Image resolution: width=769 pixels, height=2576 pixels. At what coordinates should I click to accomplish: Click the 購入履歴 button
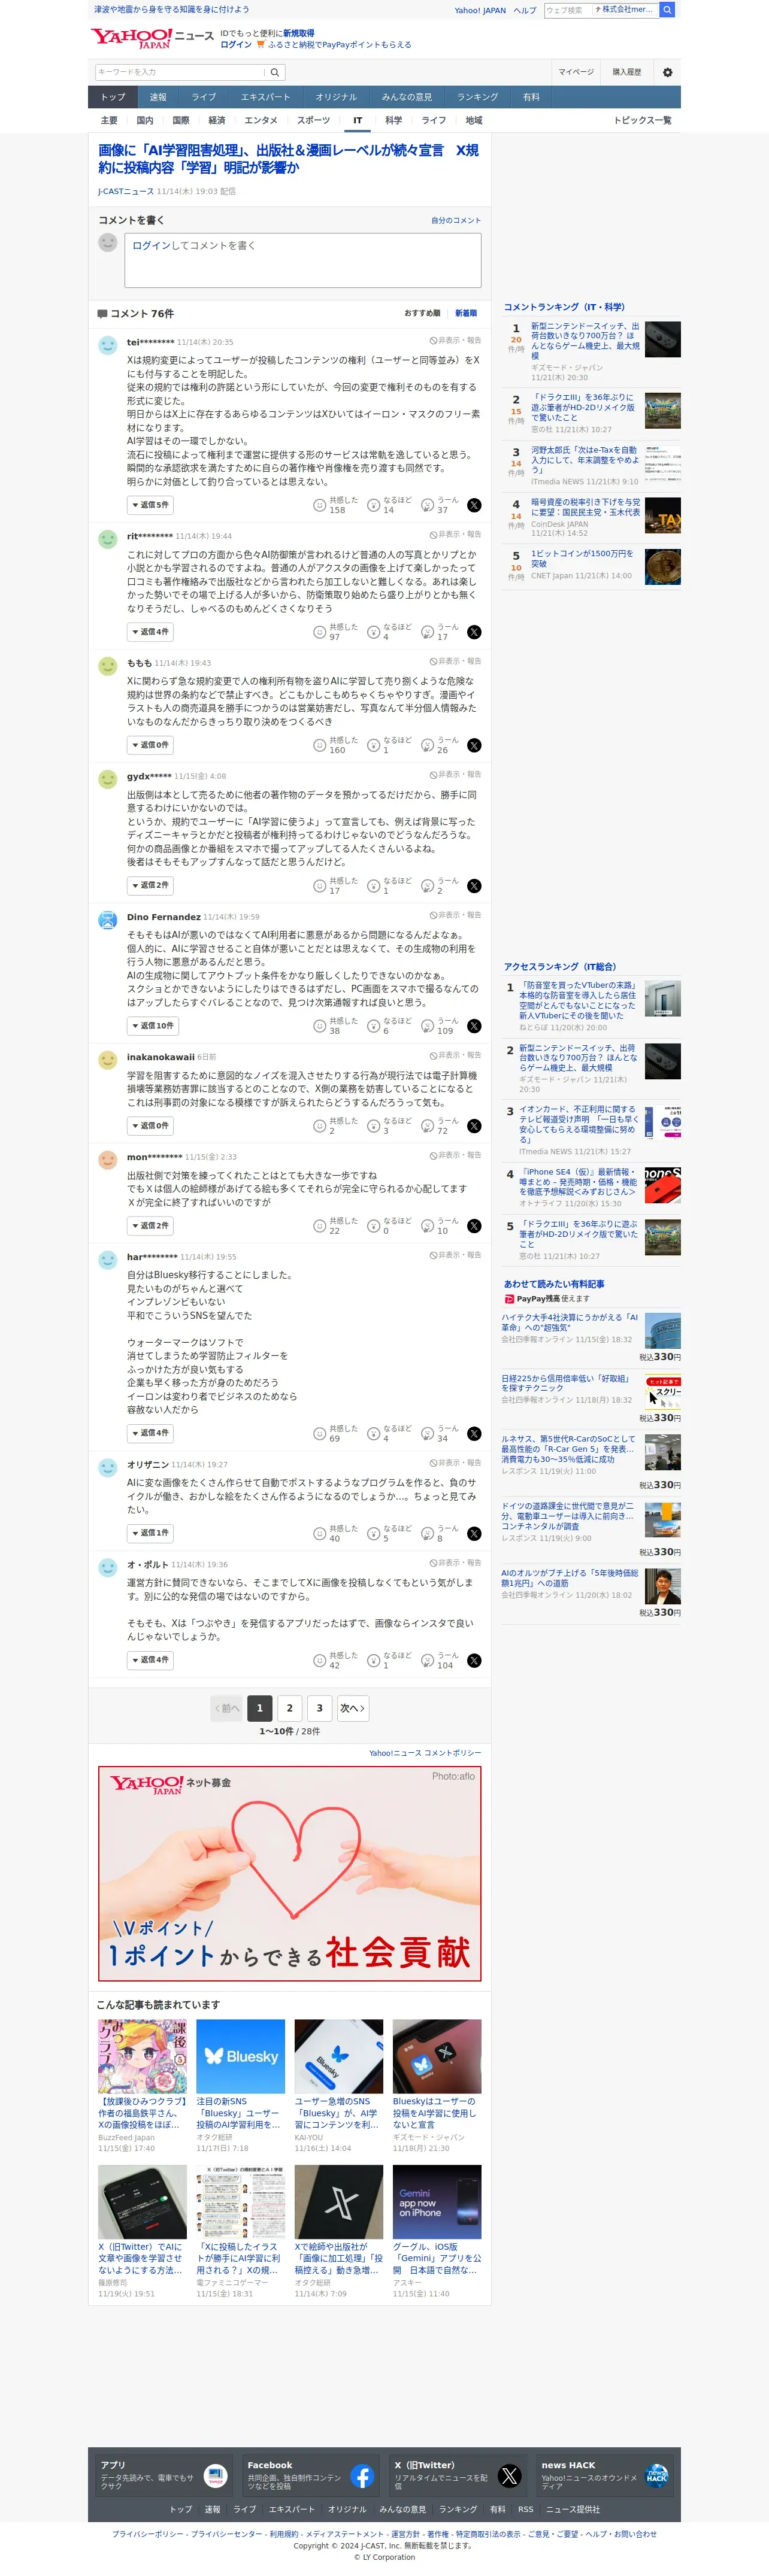coord(627,72)
